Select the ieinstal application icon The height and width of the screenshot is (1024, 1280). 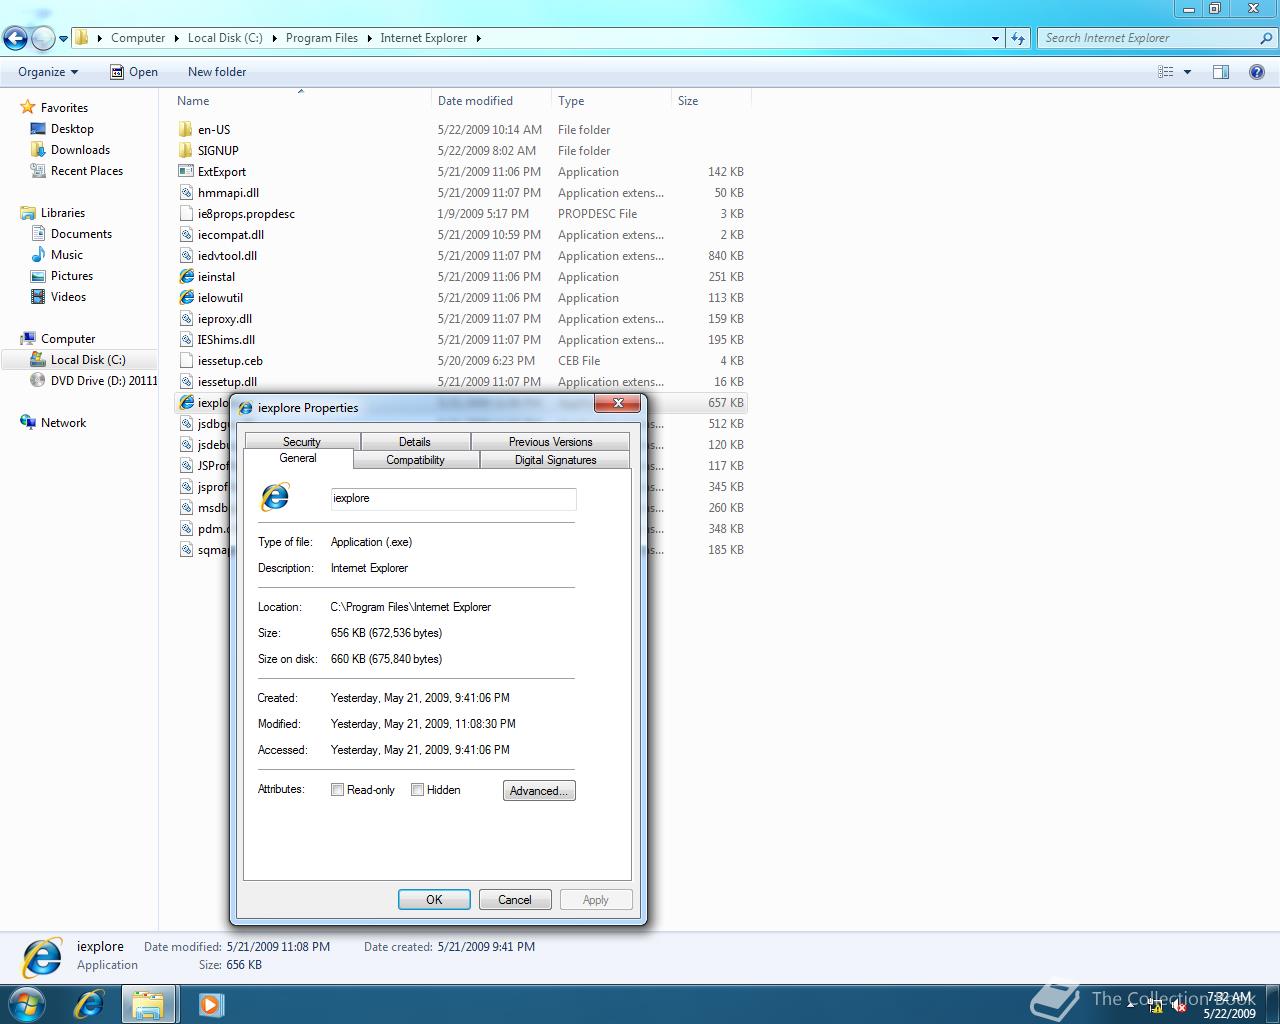point(186,276)
